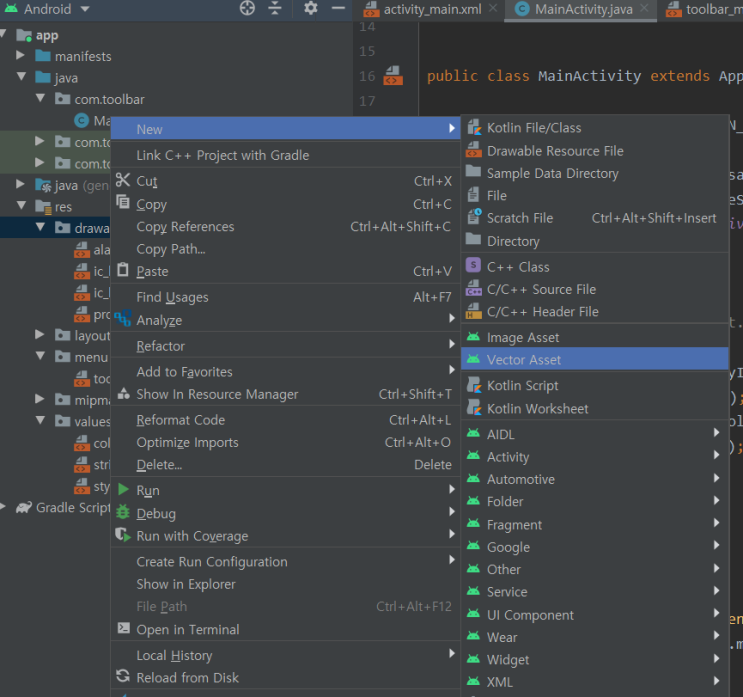Open the Service submenu

click(x=594, y=591)
